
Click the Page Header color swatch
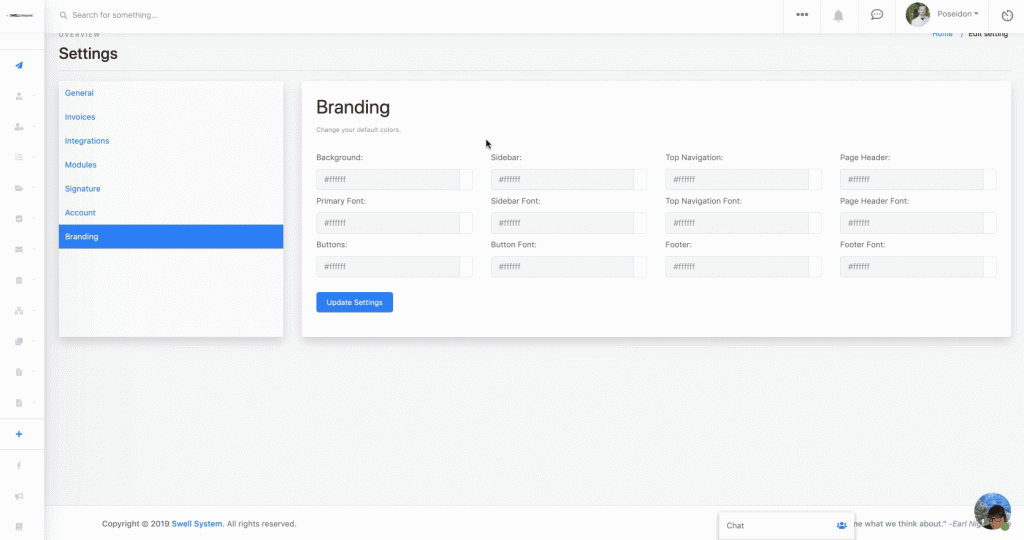(x=990, y=180)
